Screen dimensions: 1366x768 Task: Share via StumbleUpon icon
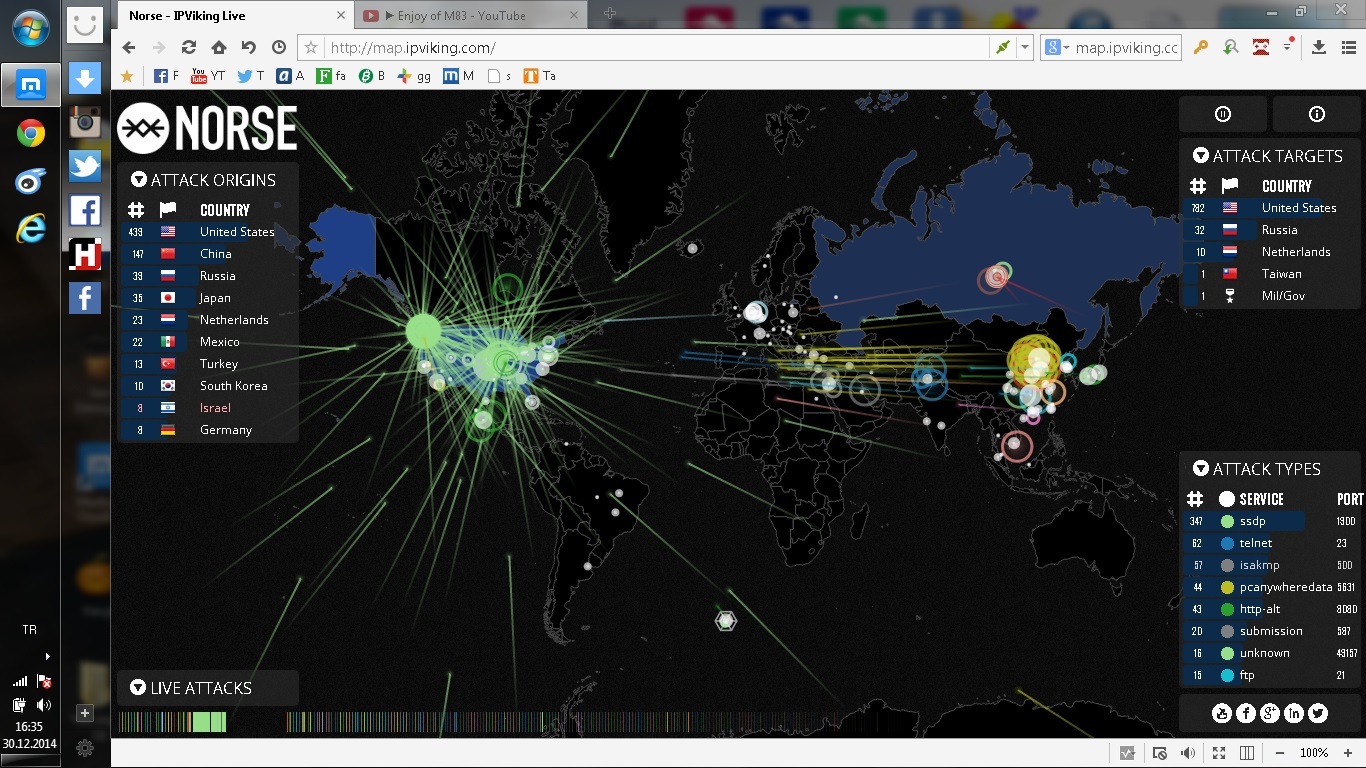(1221, 713)
